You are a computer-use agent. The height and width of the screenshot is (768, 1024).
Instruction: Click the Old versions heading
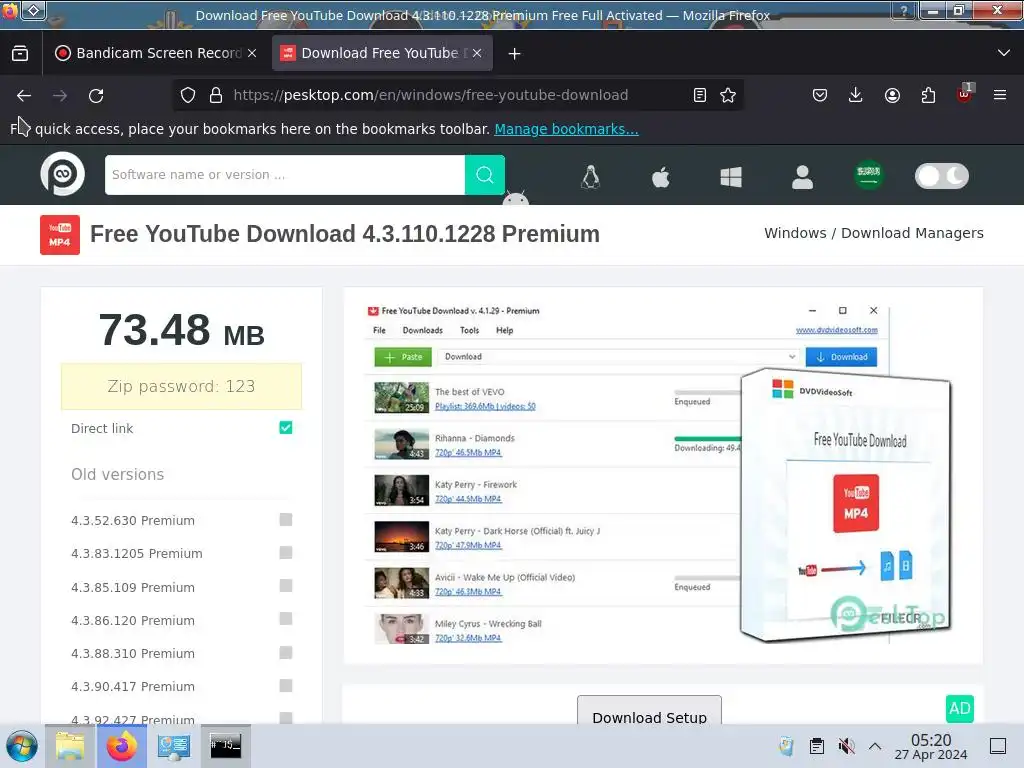[x=118, y=474]
